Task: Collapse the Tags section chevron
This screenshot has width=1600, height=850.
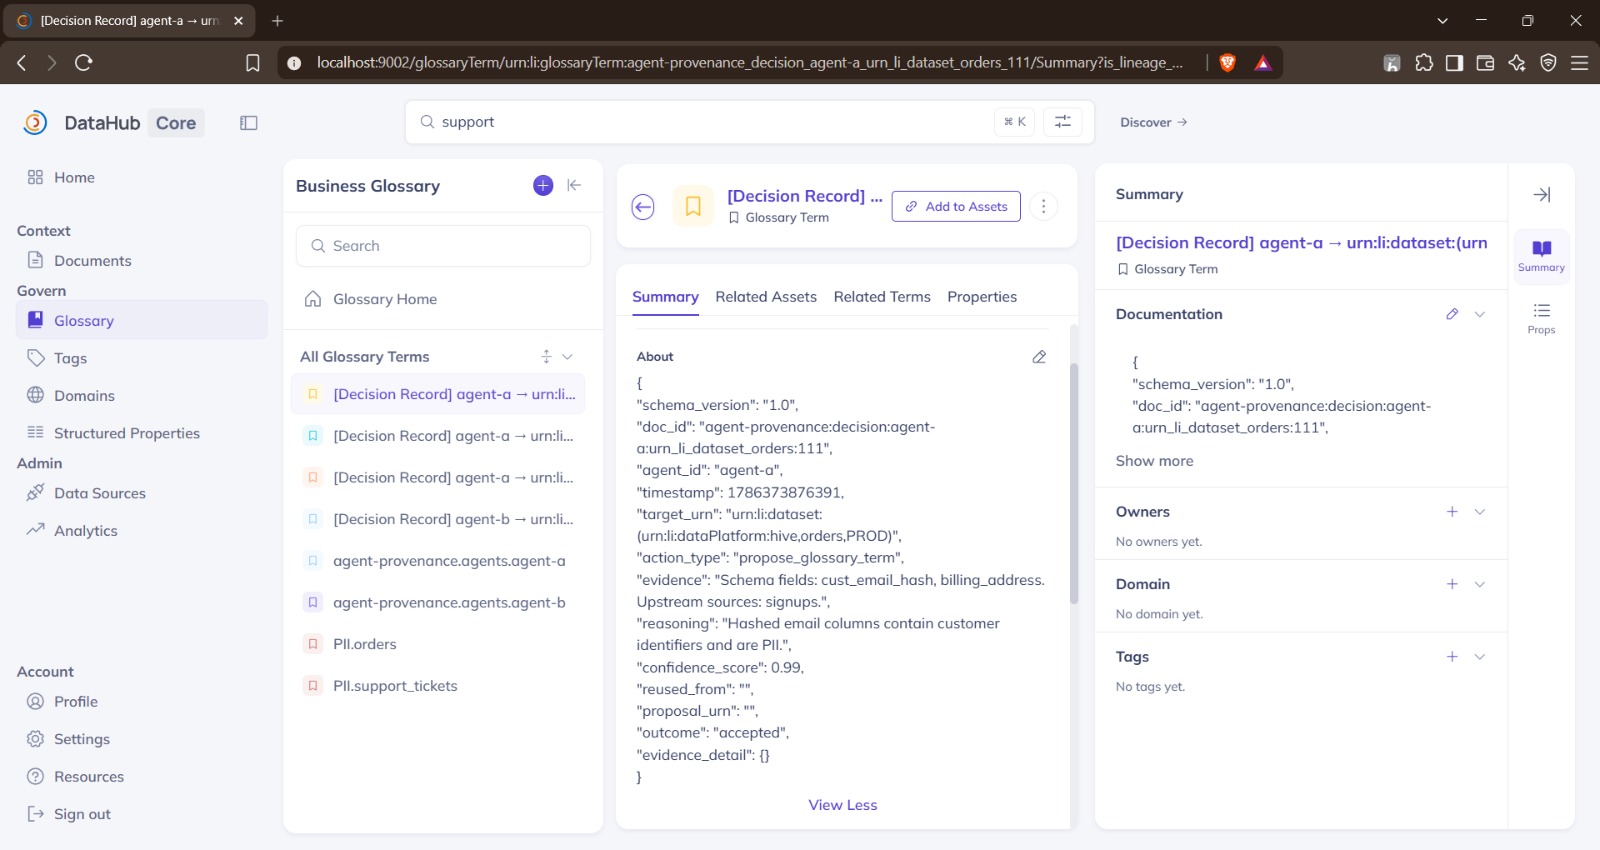Action: (x=1480, y=657)
